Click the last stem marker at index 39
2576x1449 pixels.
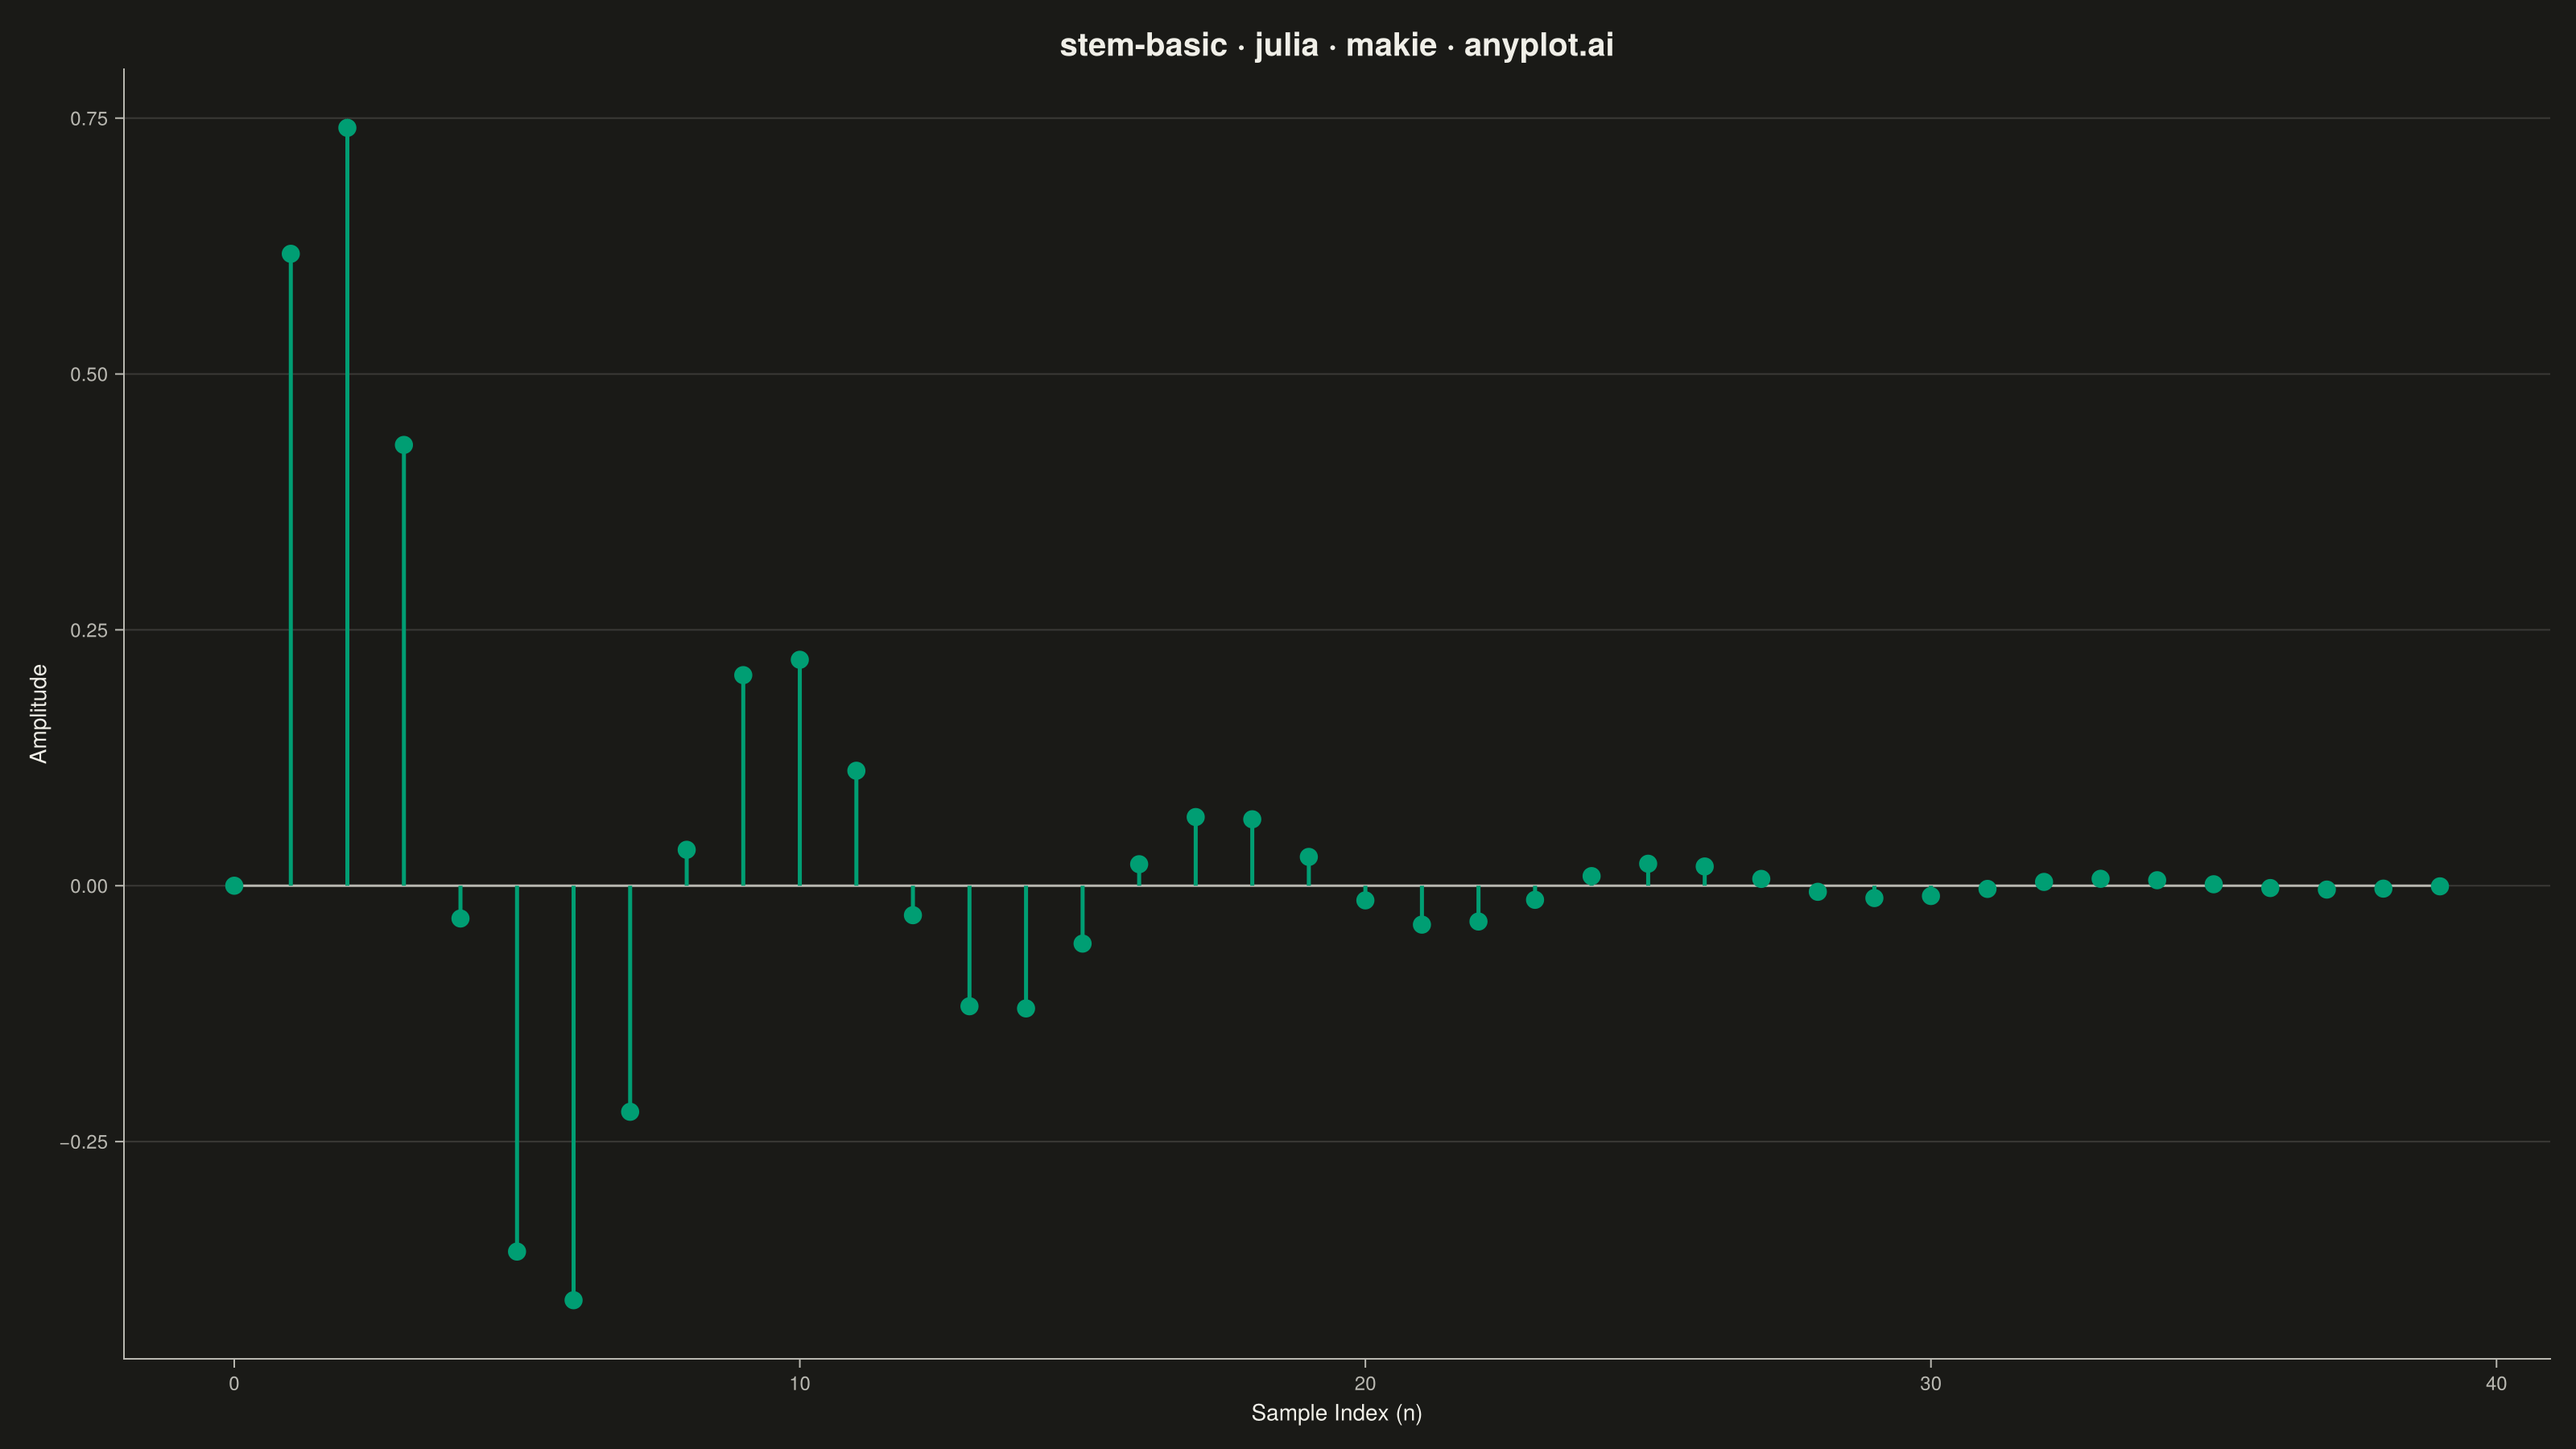tap(2440, 886)
